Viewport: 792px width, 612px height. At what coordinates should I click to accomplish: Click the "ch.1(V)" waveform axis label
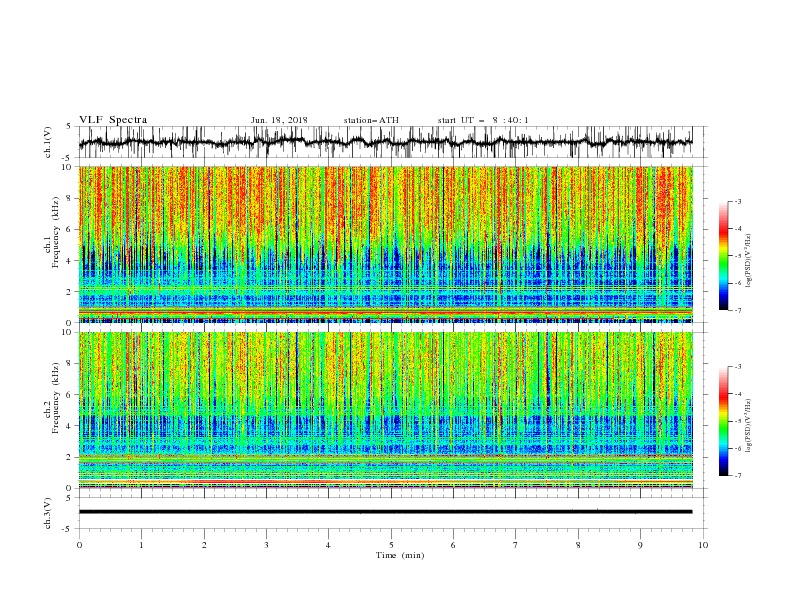pos(48,142)
